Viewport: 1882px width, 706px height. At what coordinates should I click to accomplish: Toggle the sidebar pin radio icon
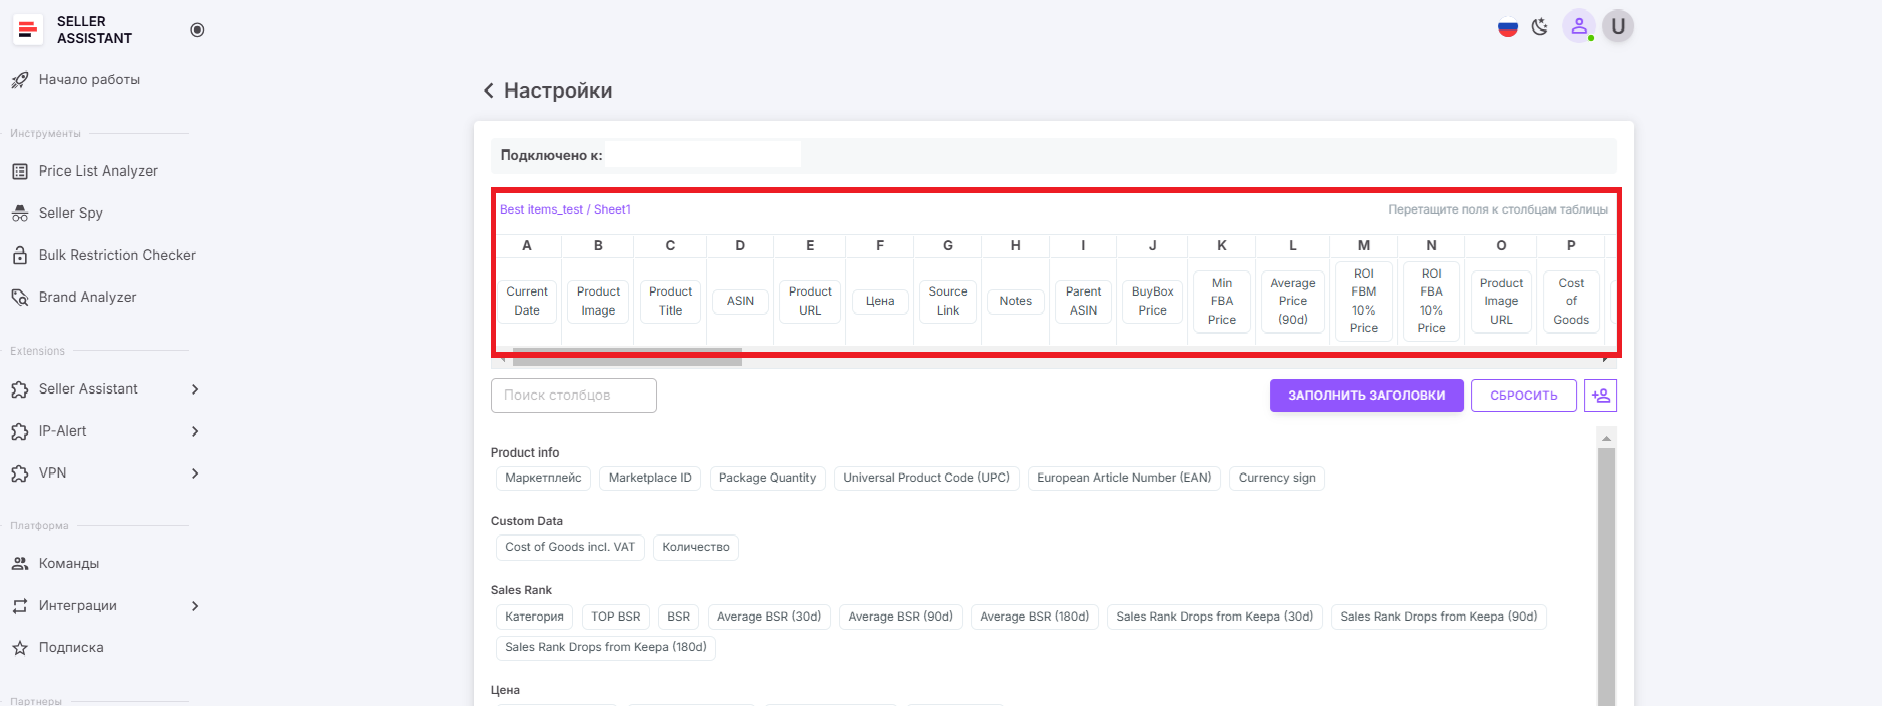[197, 30]
